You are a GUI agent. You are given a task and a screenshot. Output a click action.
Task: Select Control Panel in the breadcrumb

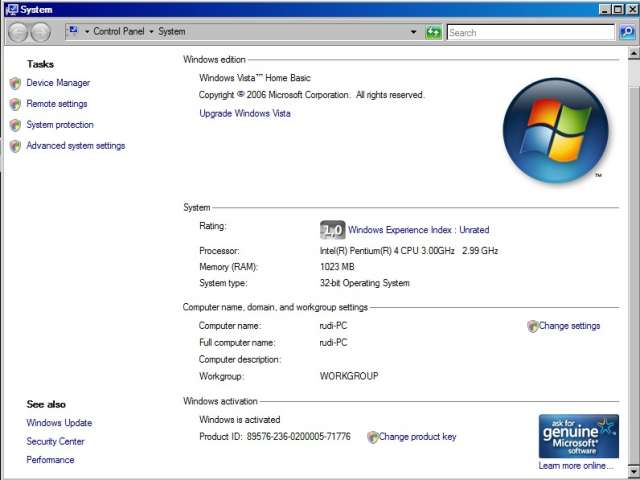119,31
